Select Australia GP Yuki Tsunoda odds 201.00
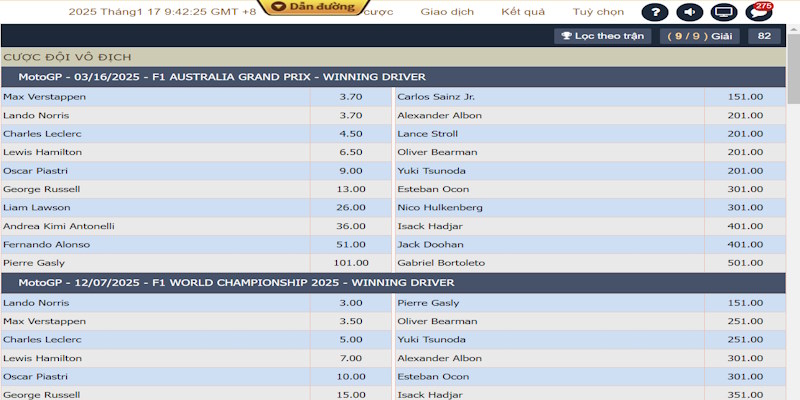800x400 pixels. pos(745,171)
